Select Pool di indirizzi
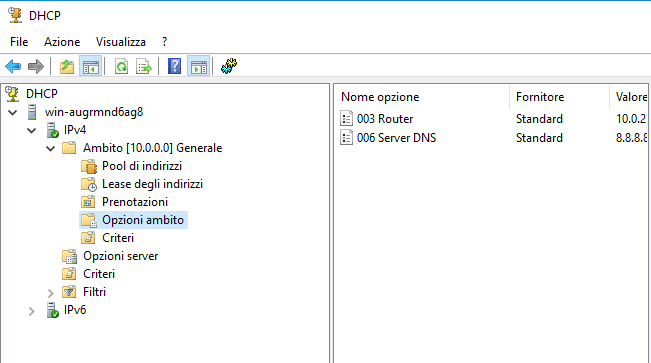Screen dimensions: 651x363 (142, 166)
